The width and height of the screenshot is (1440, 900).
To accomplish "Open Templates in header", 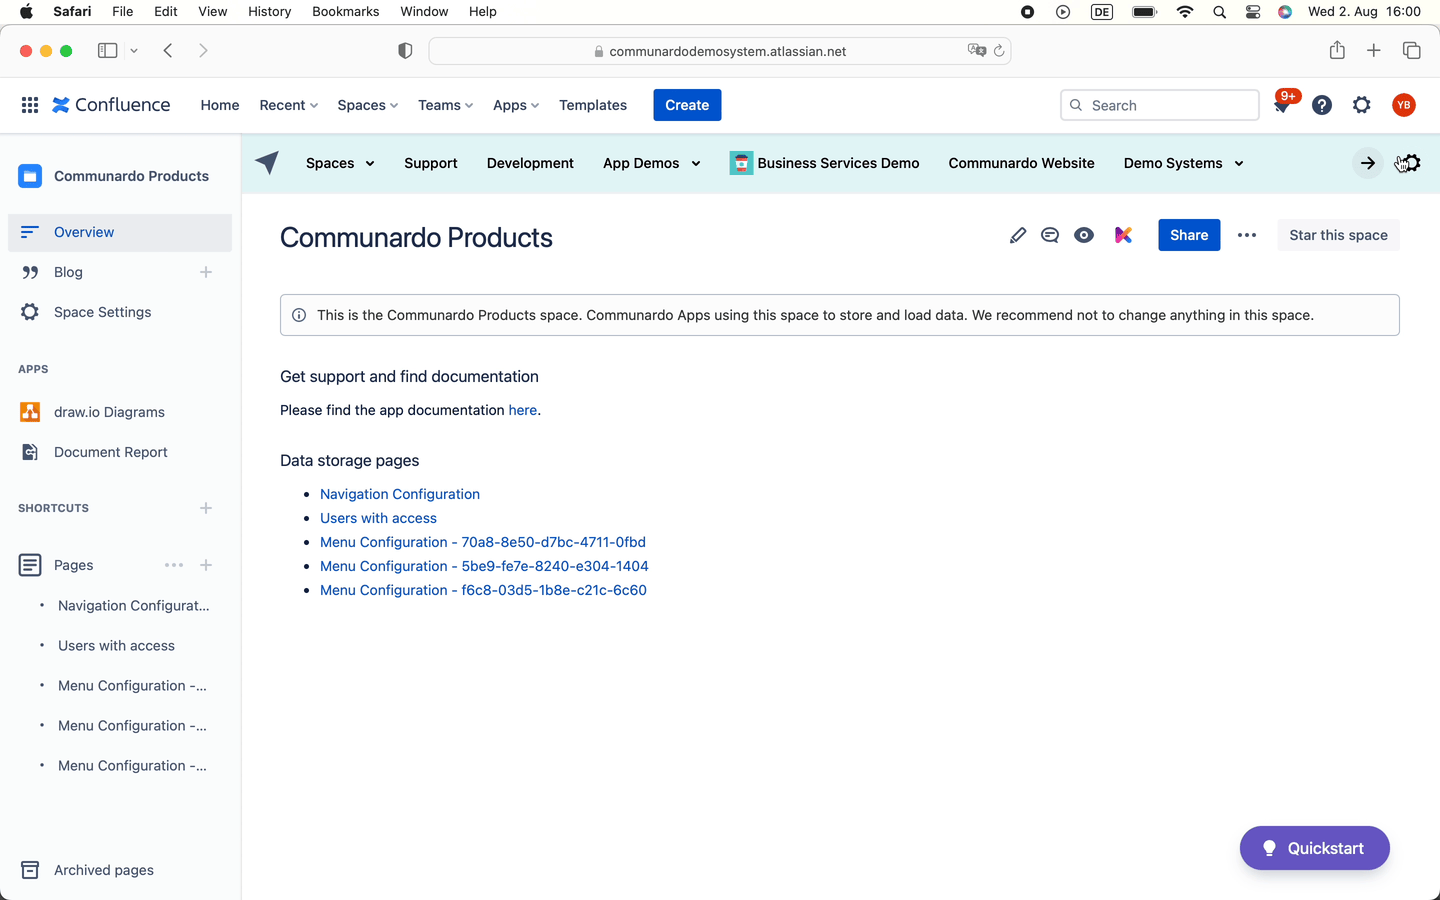I will tap(593, 105).
